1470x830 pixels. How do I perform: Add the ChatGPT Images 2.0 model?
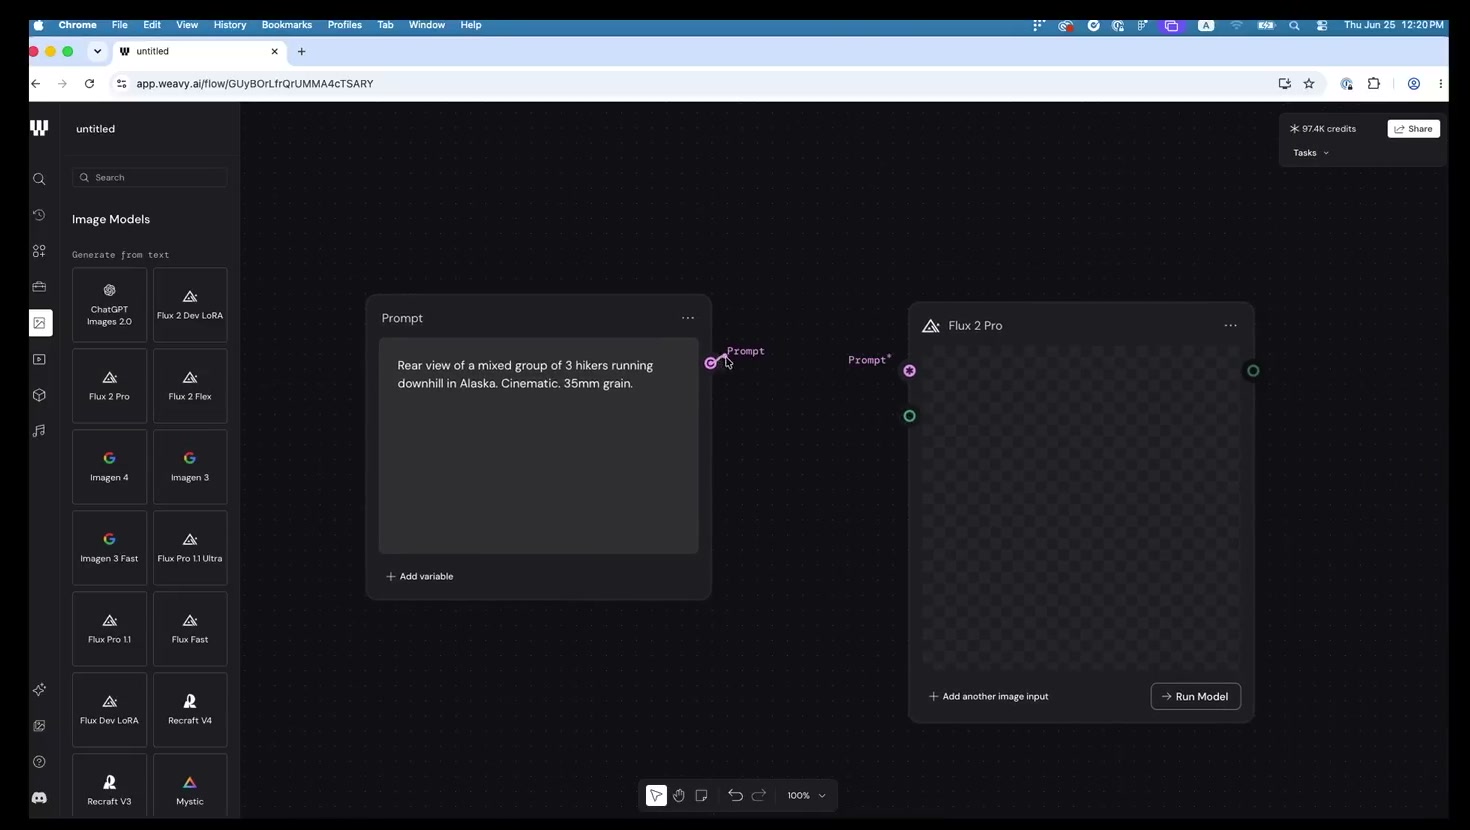click(109, 305)
